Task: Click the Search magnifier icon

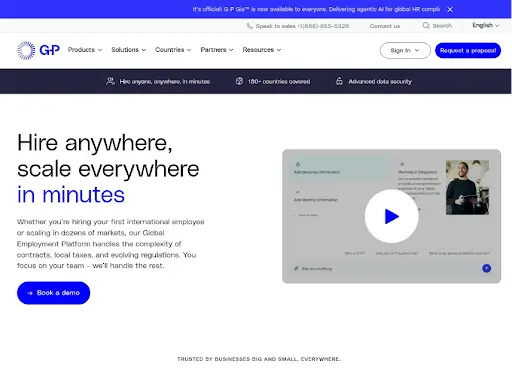Action: (426, 26)
